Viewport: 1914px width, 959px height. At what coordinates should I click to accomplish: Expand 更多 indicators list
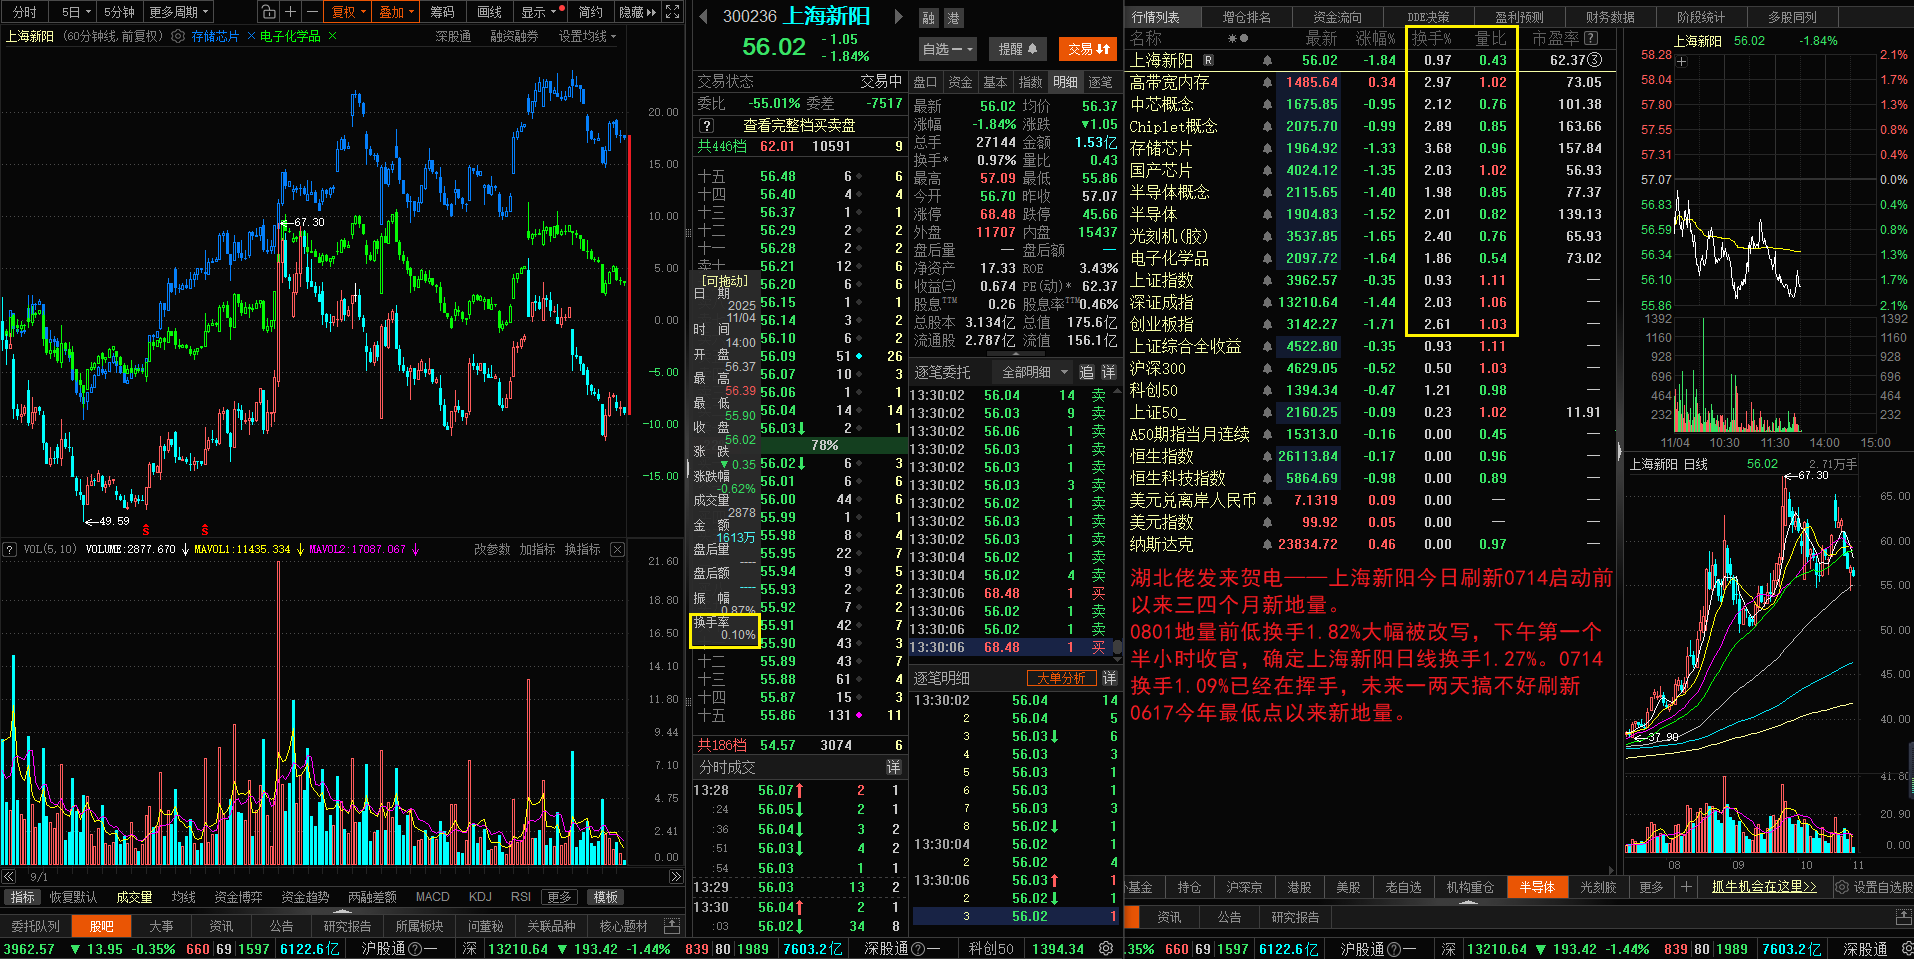pos(560,897)
